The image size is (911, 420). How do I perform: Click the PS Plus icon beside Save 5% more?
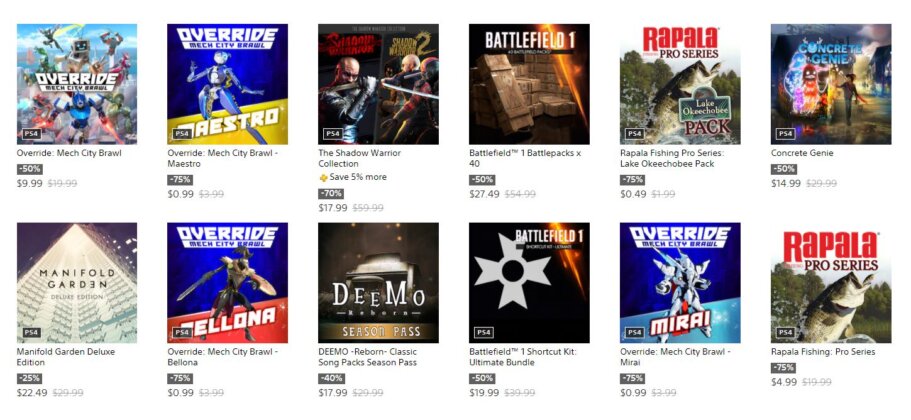[x=324, y=178]
